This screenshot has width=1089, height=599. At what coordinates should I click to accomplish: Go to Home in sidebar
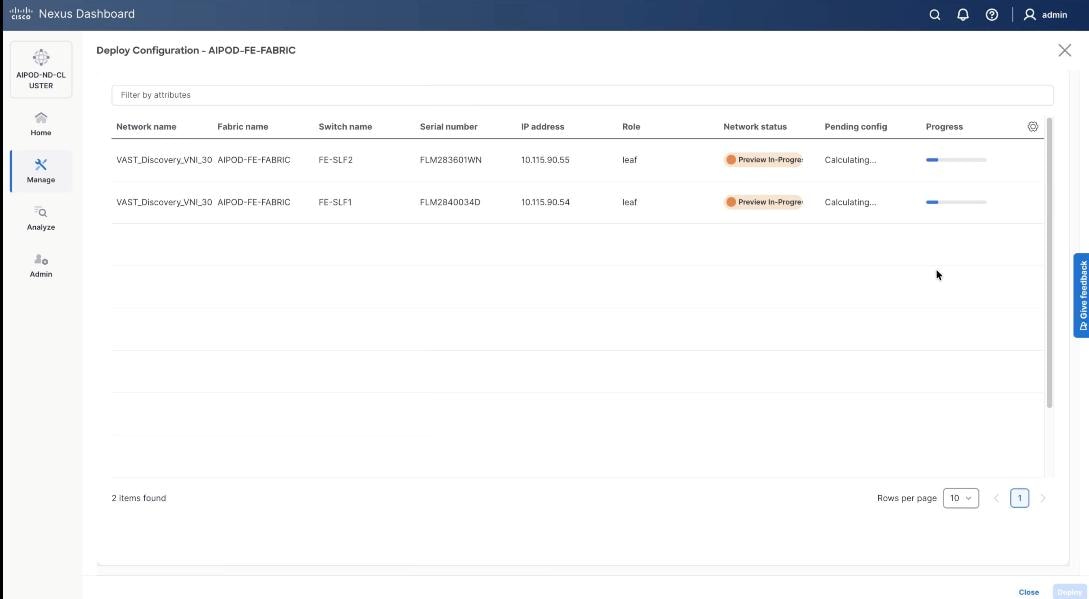41,124
